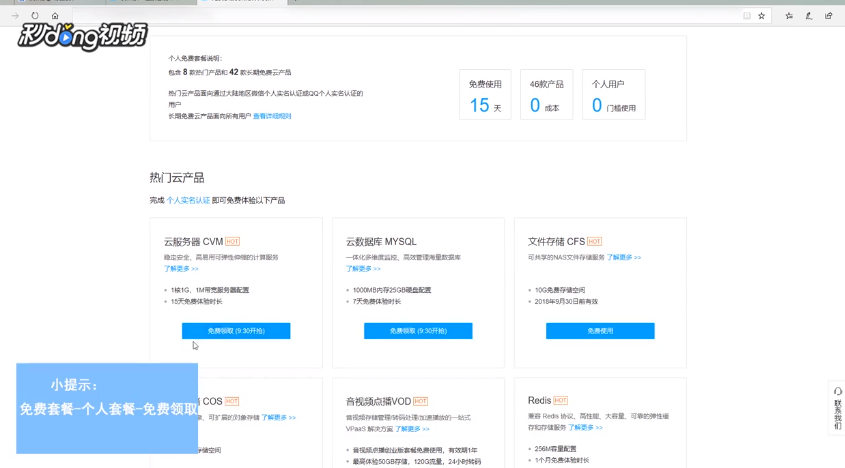The image size is (845, 468).
Task: Click 了解更多 under 云服务器 CVM
Action: point(181,269)
